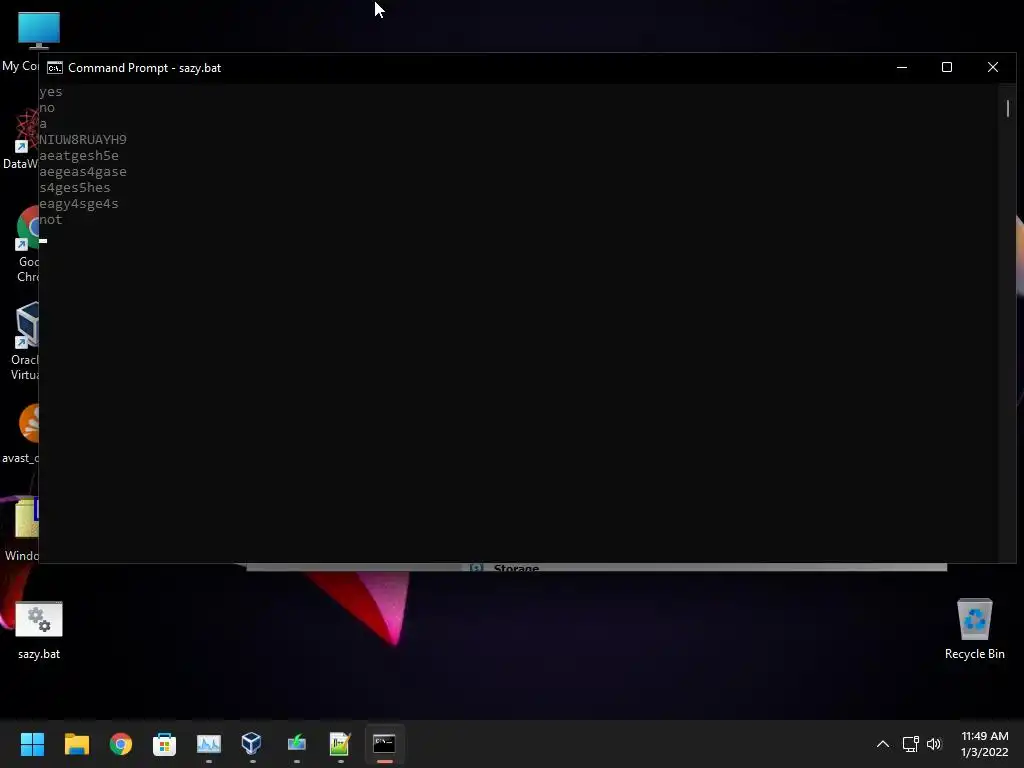Select the Google Chrome desktop shortcut

(x=27, y=244)
